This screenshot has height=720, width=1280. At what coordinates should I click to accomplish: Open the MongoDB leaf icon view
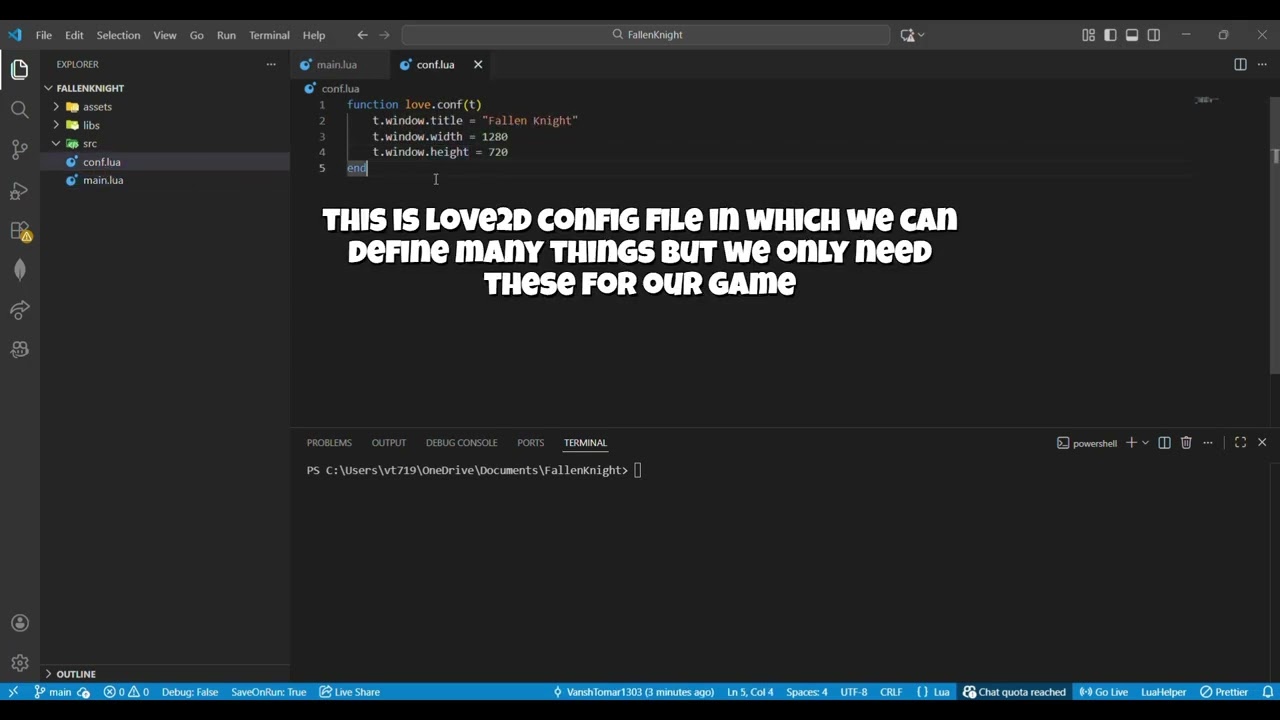pos(20,270)
